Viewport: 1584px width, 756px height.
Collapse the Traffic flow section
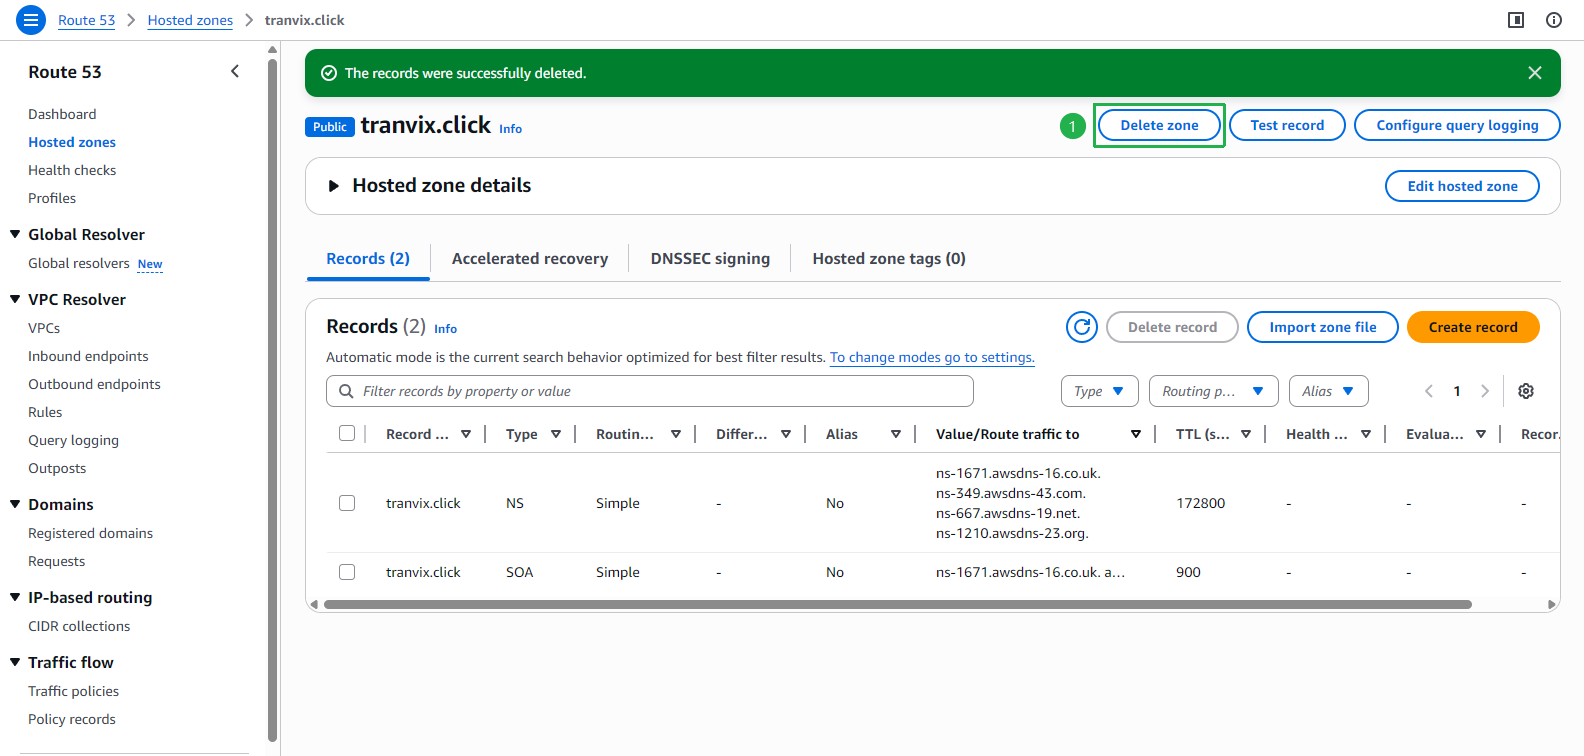[15, 662]
